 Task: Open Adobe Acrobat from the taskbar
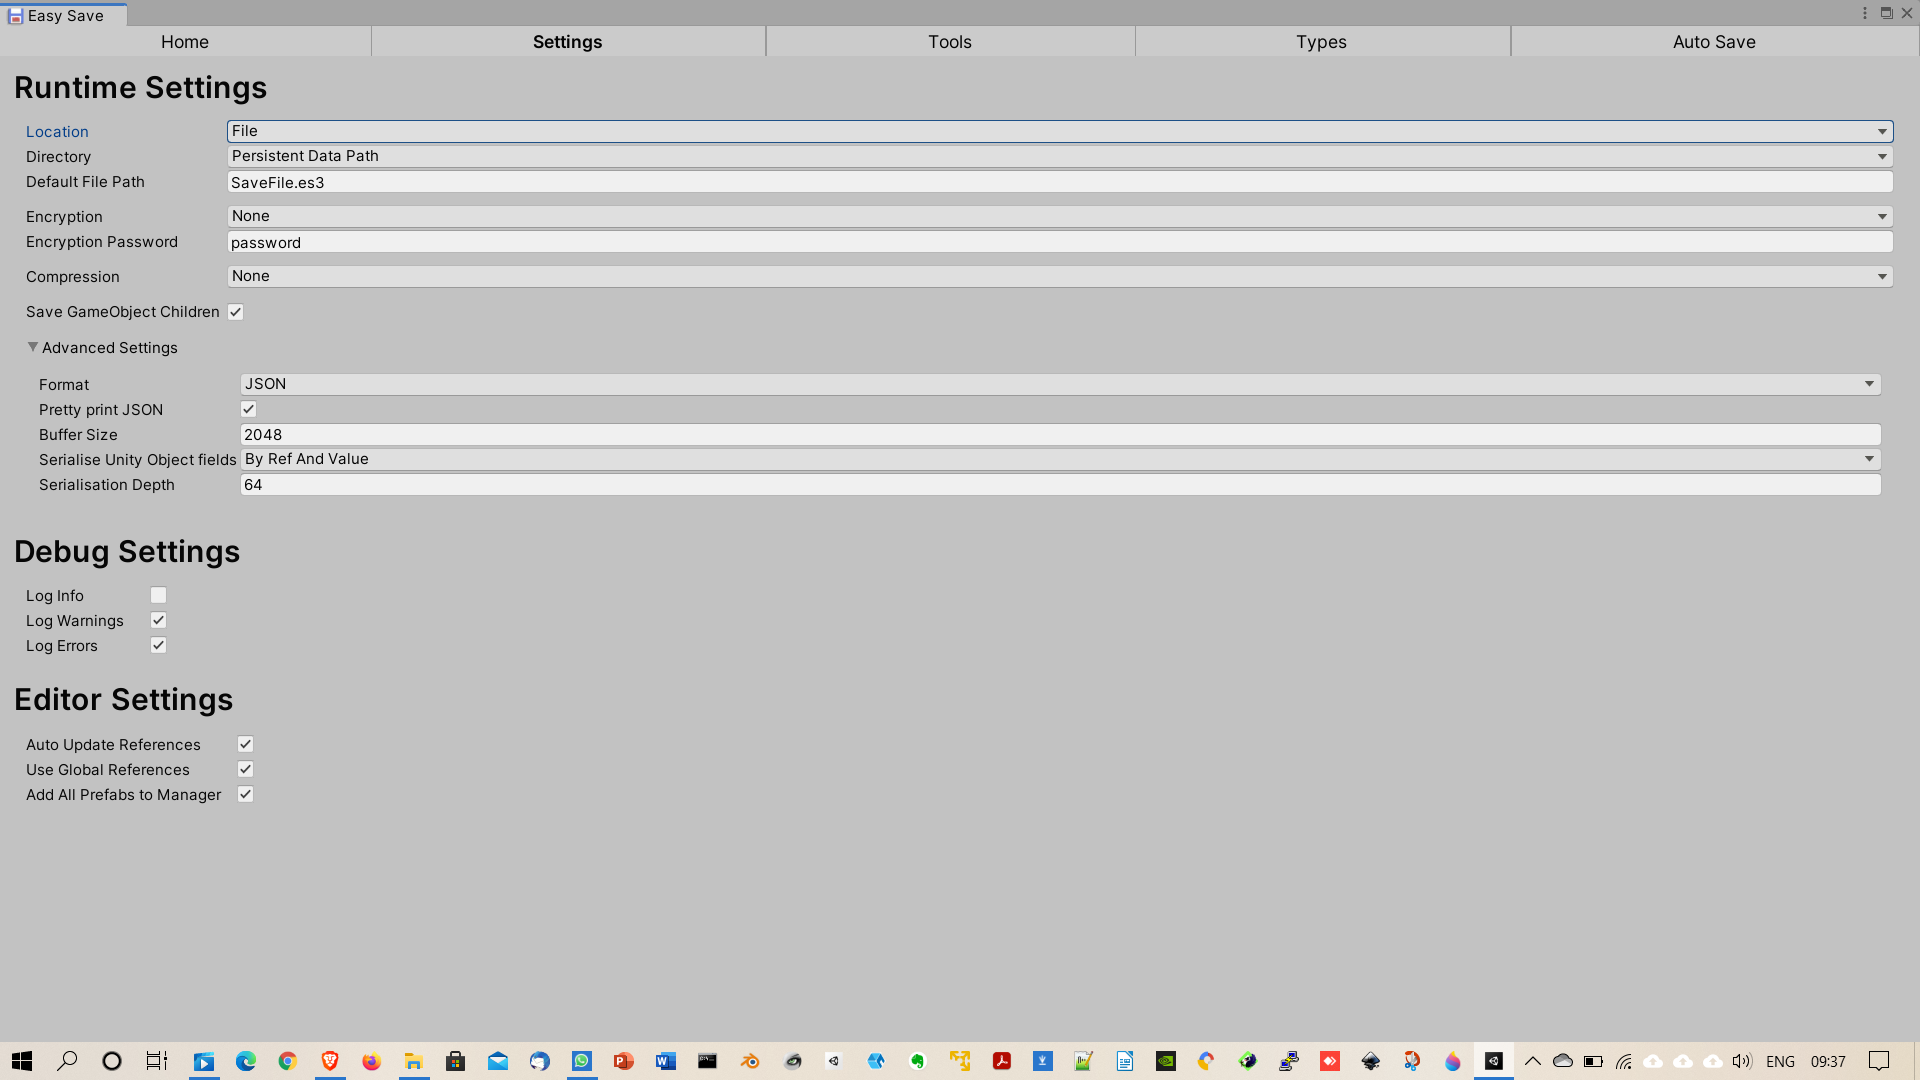1002,1061
